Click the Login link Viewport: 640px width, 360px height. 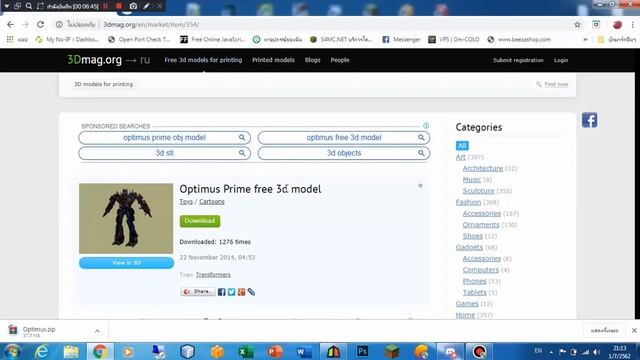[x=561, y=60]
